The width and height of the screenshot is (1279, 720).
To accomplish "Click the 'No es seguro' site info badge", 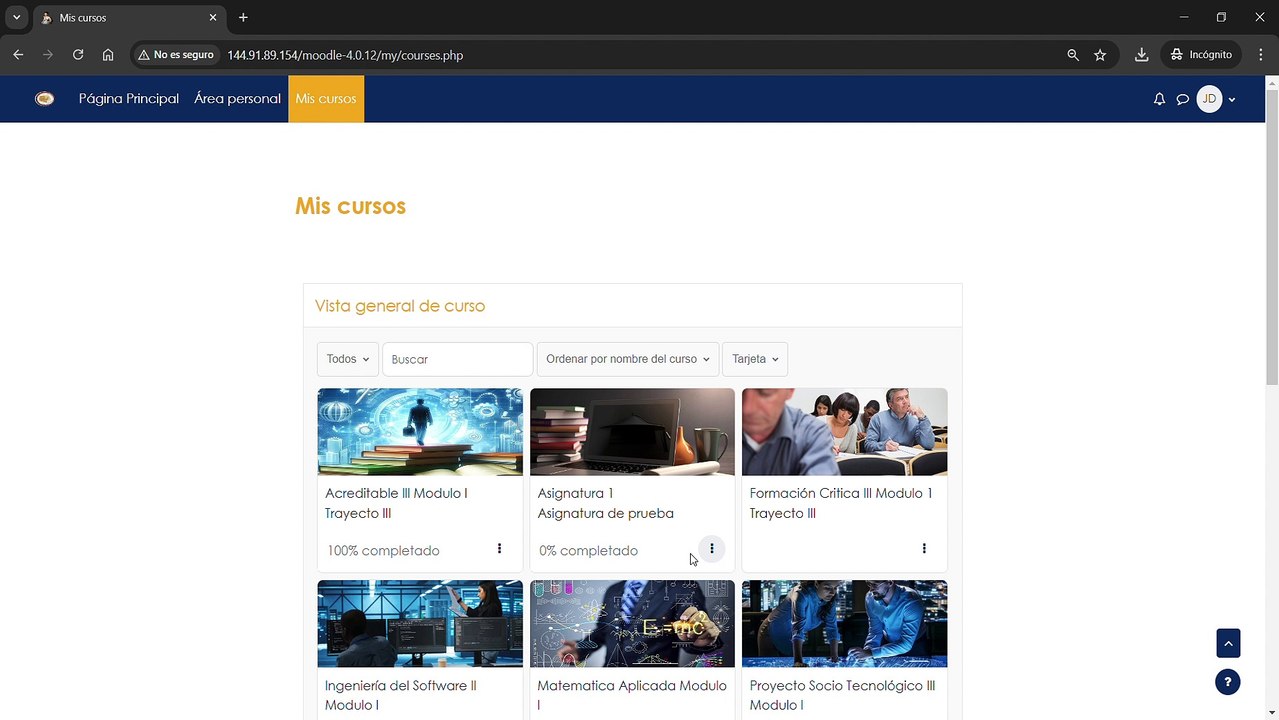I will [176, 55].
